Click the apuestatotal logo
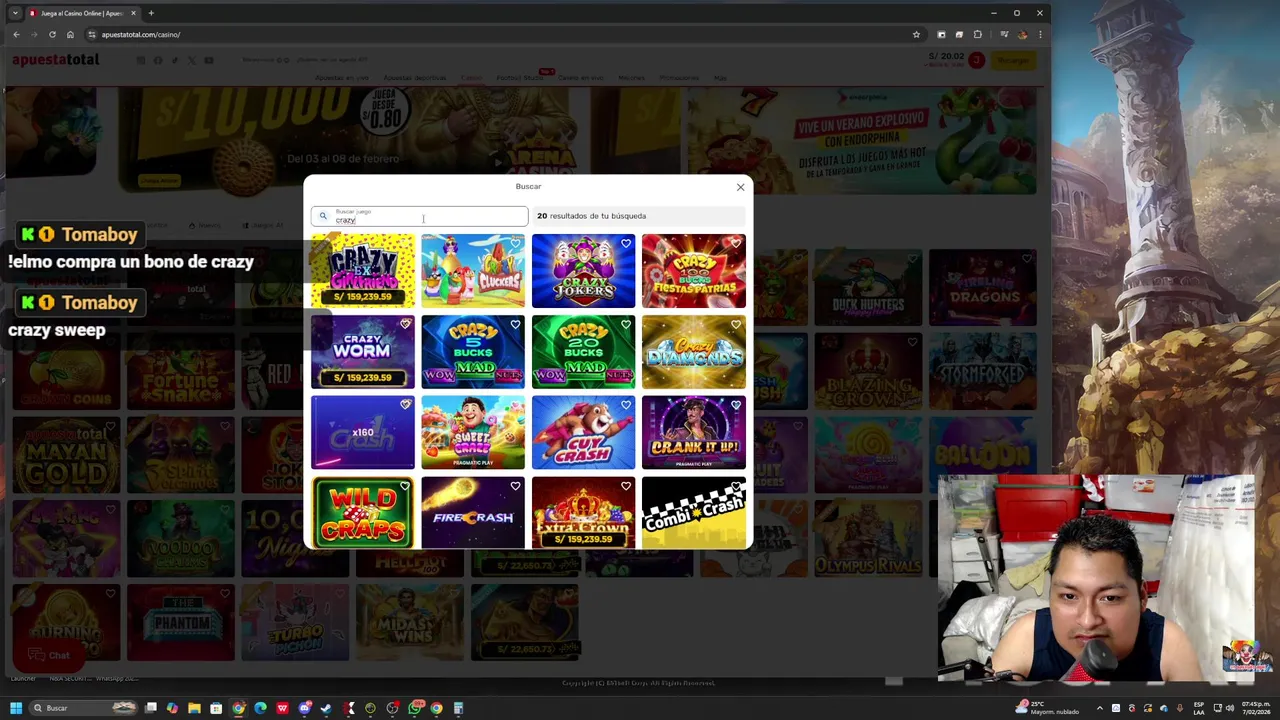Viewport: 1280px width, 720px height. [56, 60]
